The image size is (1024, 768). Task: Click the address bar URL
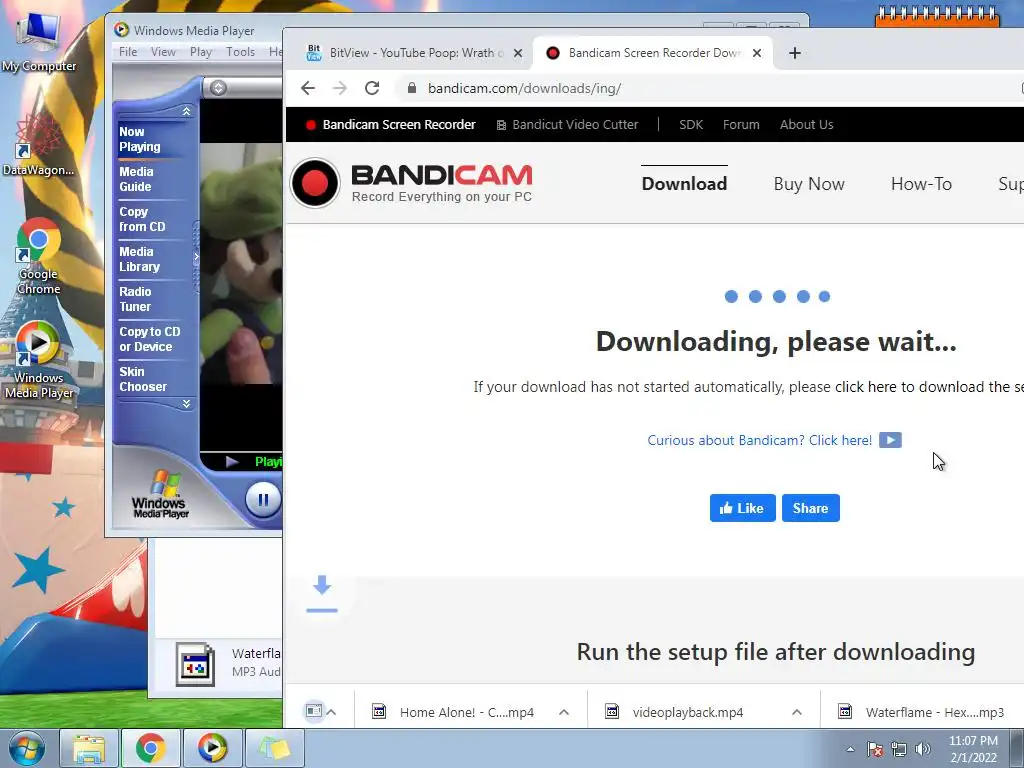524,88
